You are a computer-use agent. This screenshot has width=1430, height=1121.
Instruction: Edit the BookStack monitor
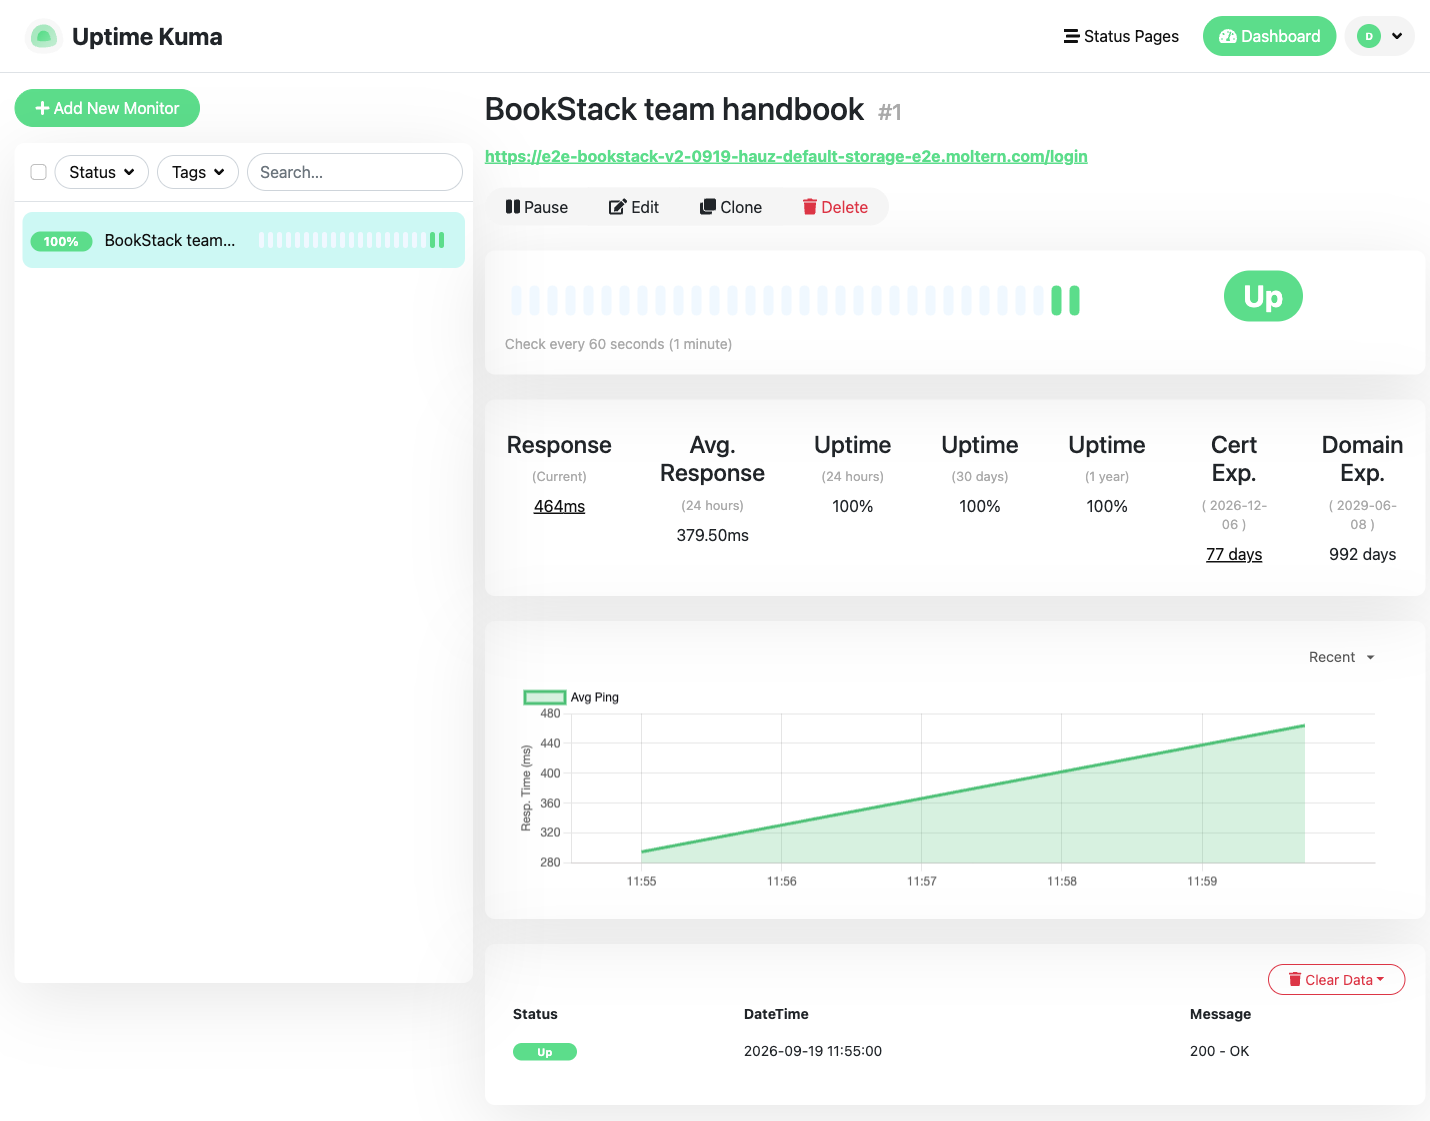point(634,207)
